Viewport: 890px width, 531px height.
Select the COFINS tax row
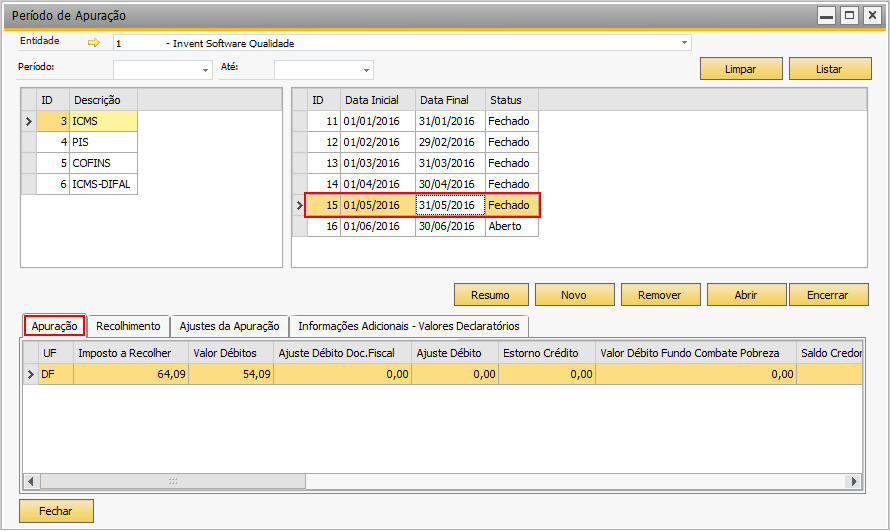click(87, 163)
